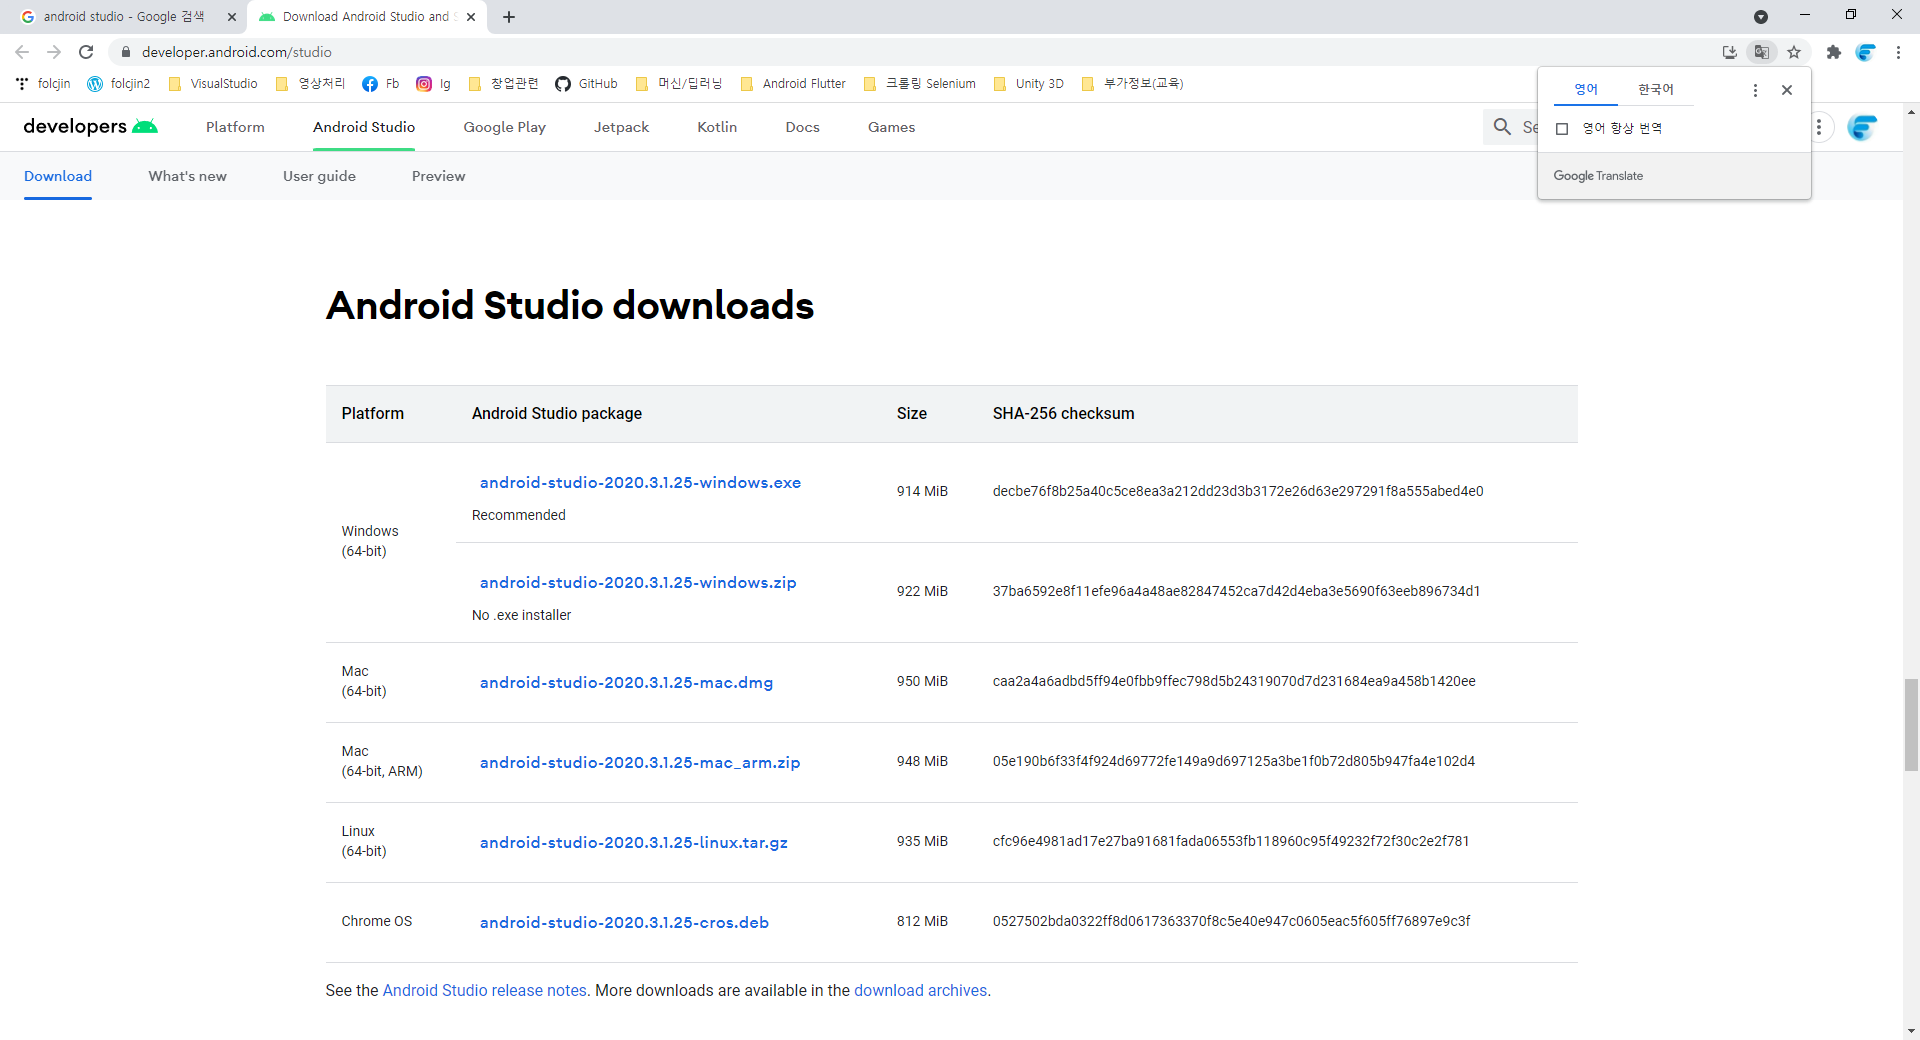Go back with the browser back arrow
This screenshot has height=1040, width=1920.
(22, 52)
